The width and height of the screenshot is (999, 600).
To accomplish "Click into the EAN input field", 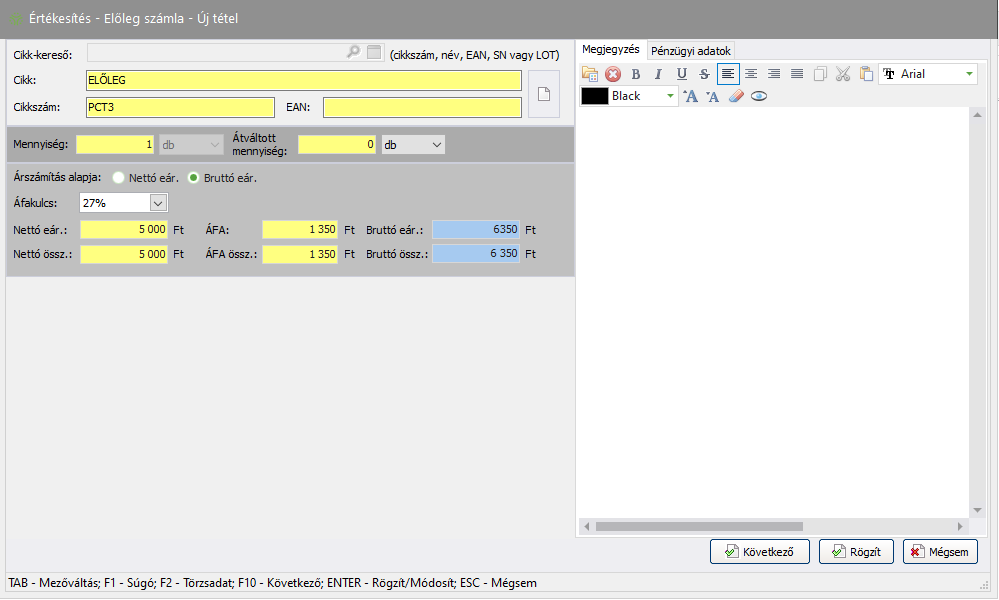I will point(422,108).
